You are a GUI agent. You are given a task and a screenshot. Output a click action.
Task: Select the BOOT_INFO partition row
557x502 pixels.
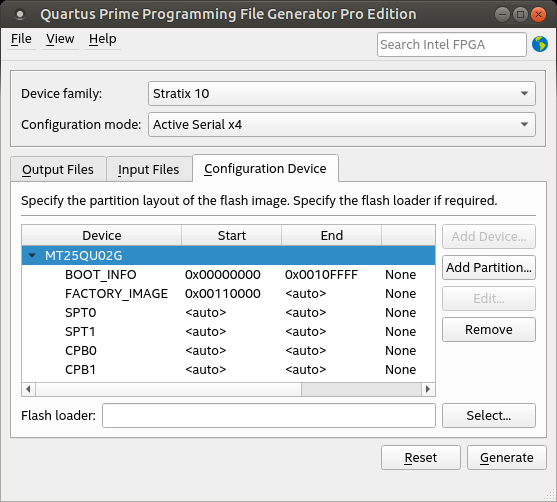point(228,275)
